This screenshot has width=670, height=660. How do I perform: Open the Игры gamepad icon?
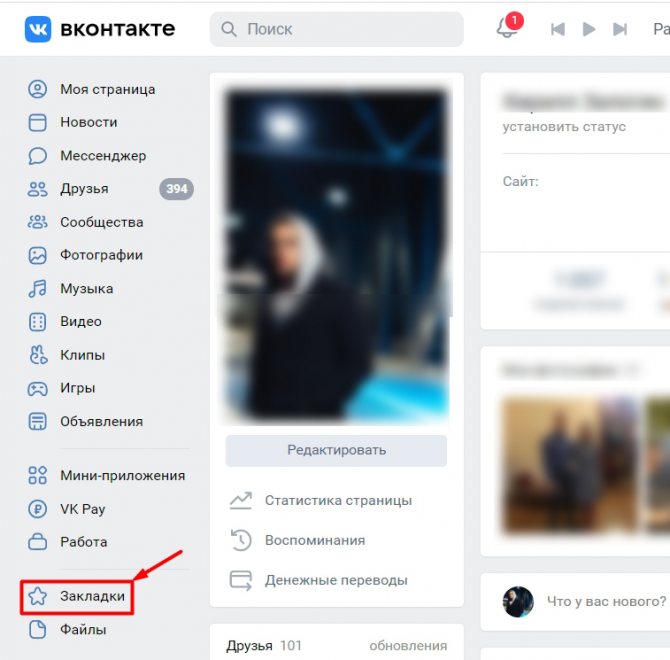coord(38,388)
